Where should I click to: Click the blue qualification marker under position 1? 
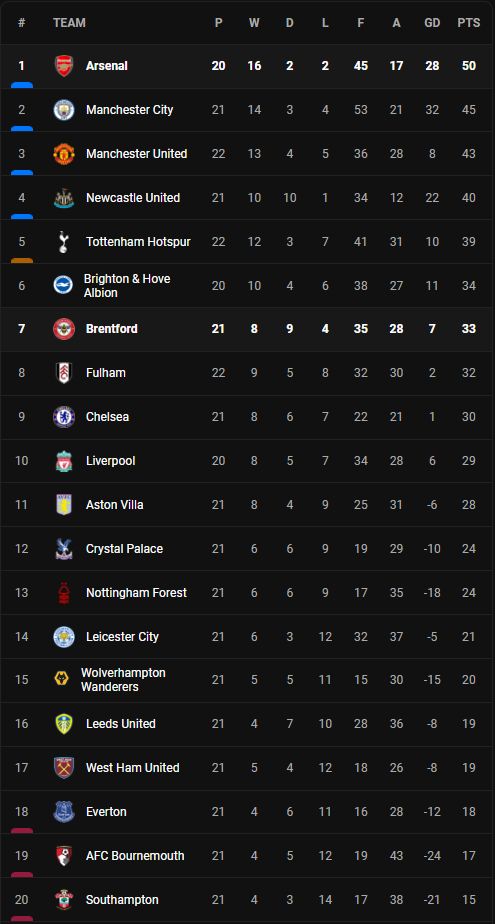pyautogui.click(x=22, y=85)
